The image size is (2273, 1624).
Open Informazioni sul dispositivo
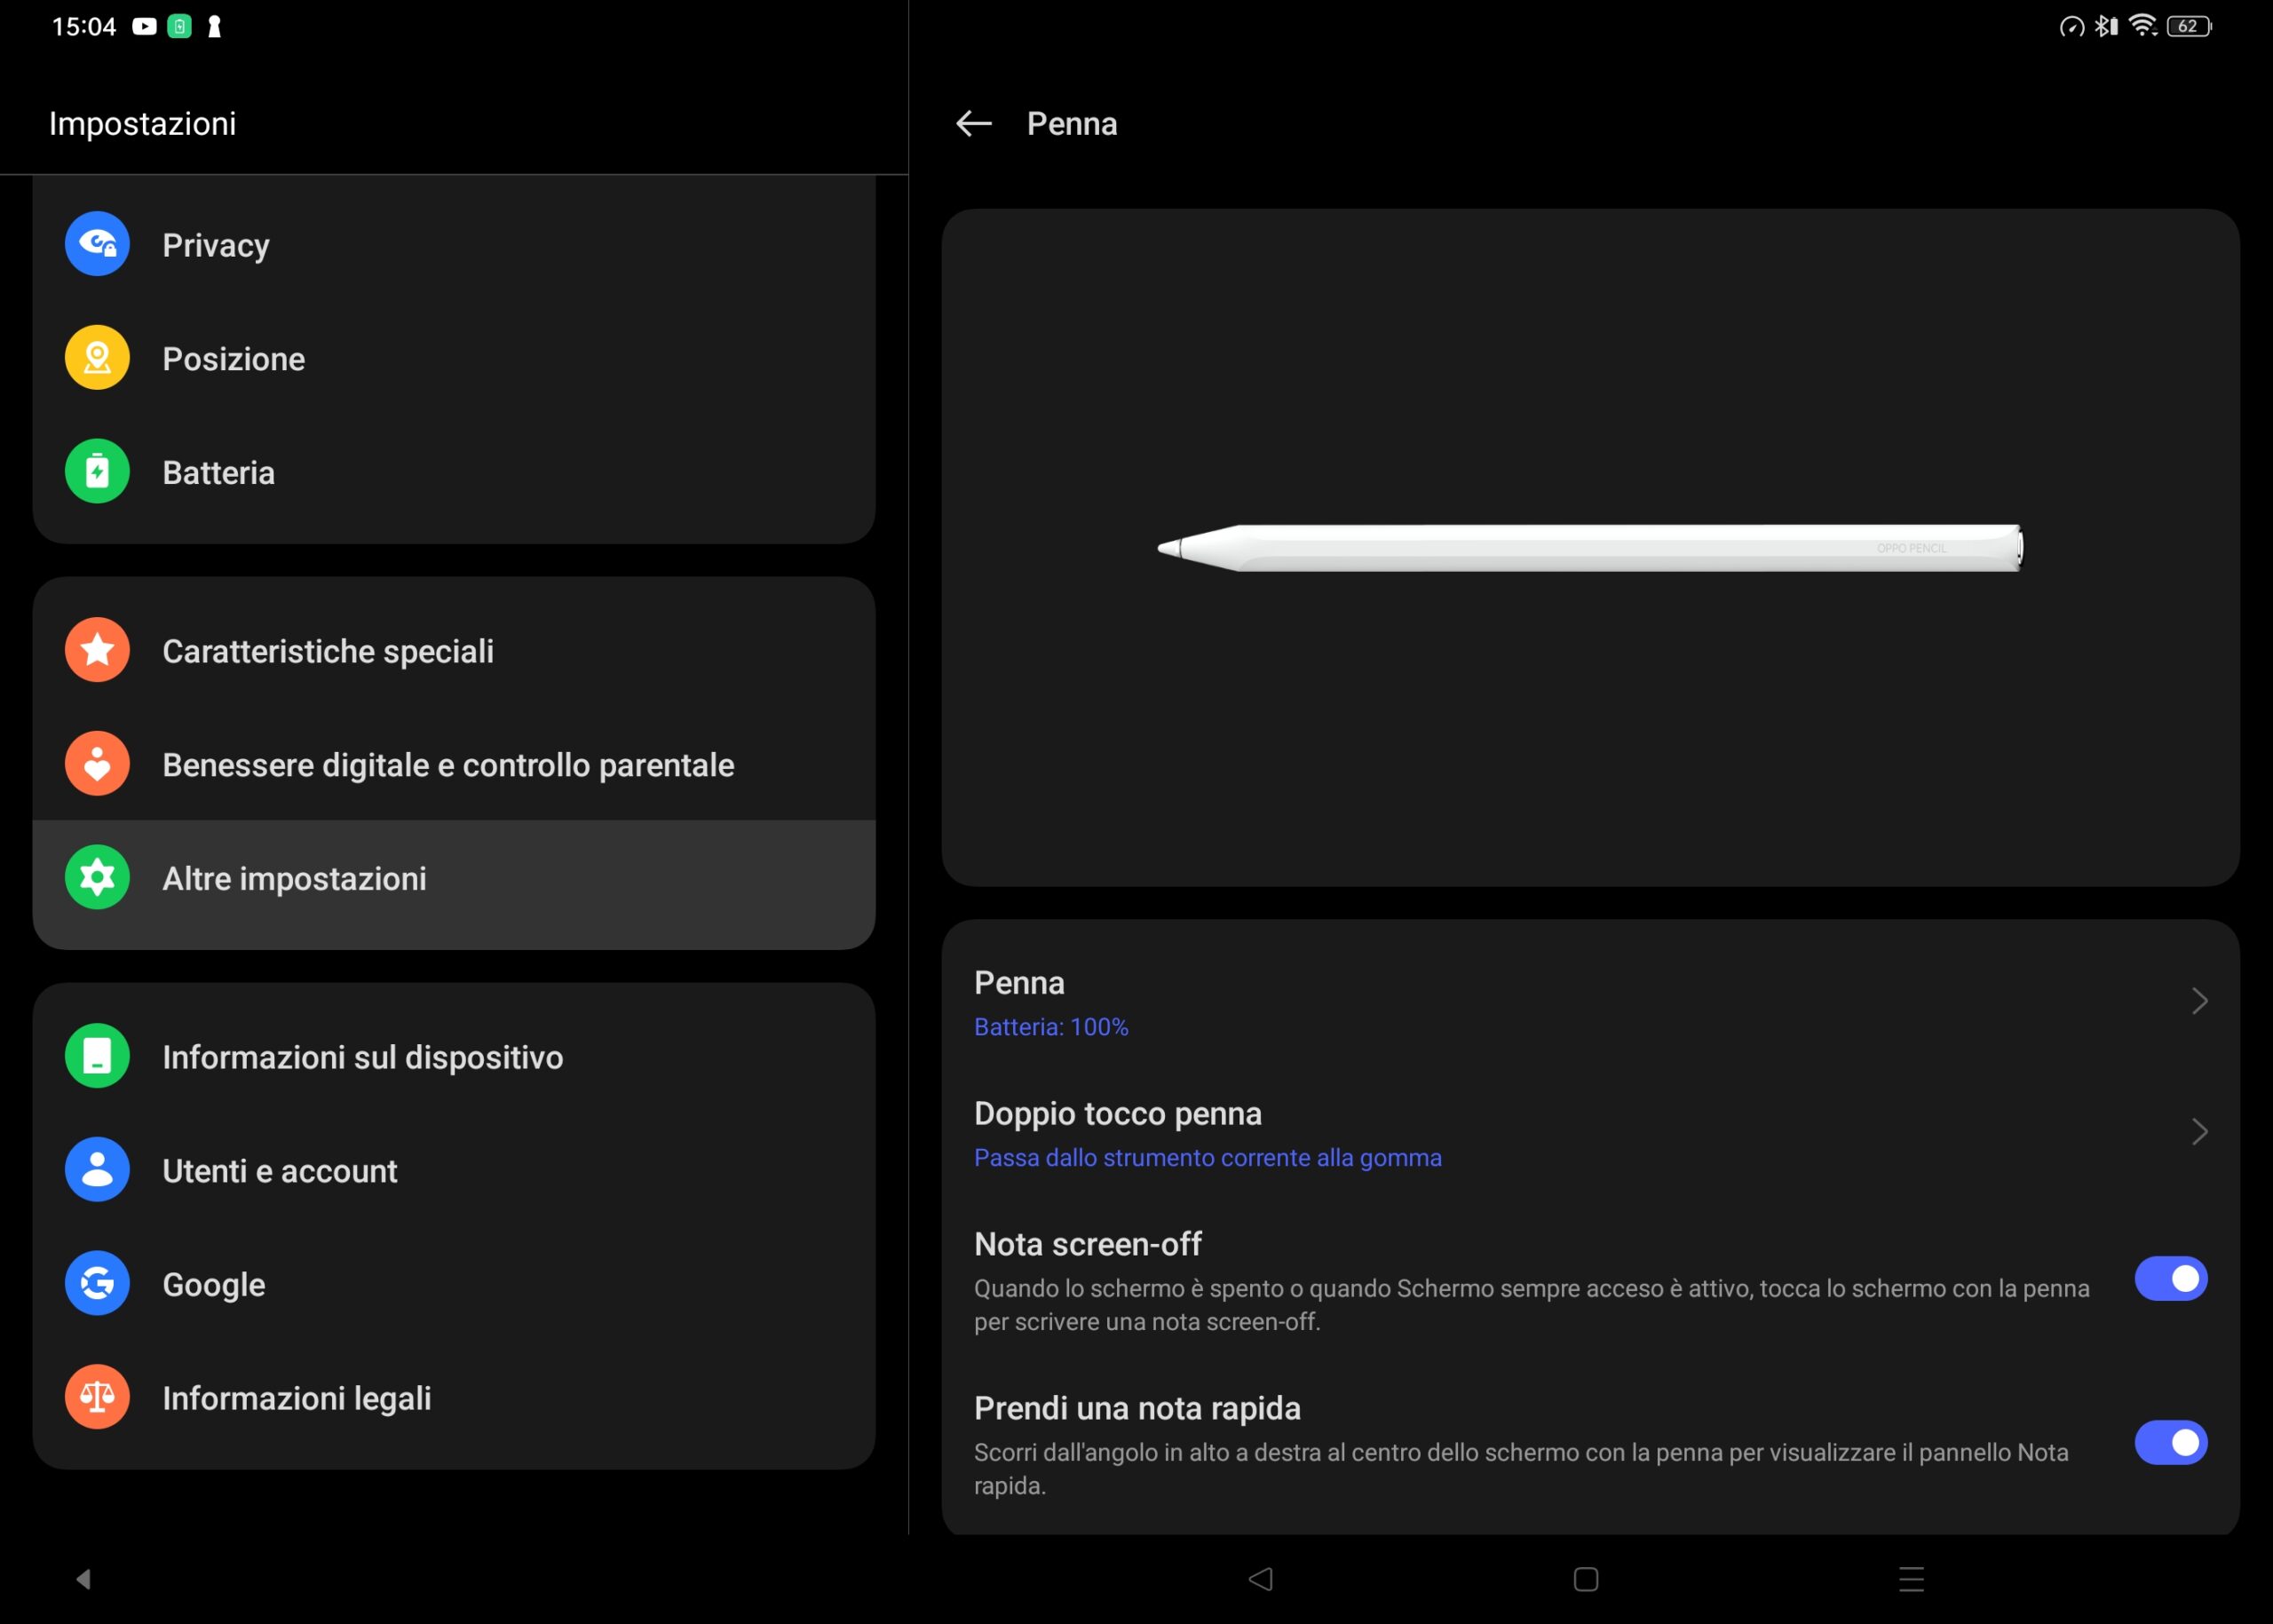[362, 1057]
